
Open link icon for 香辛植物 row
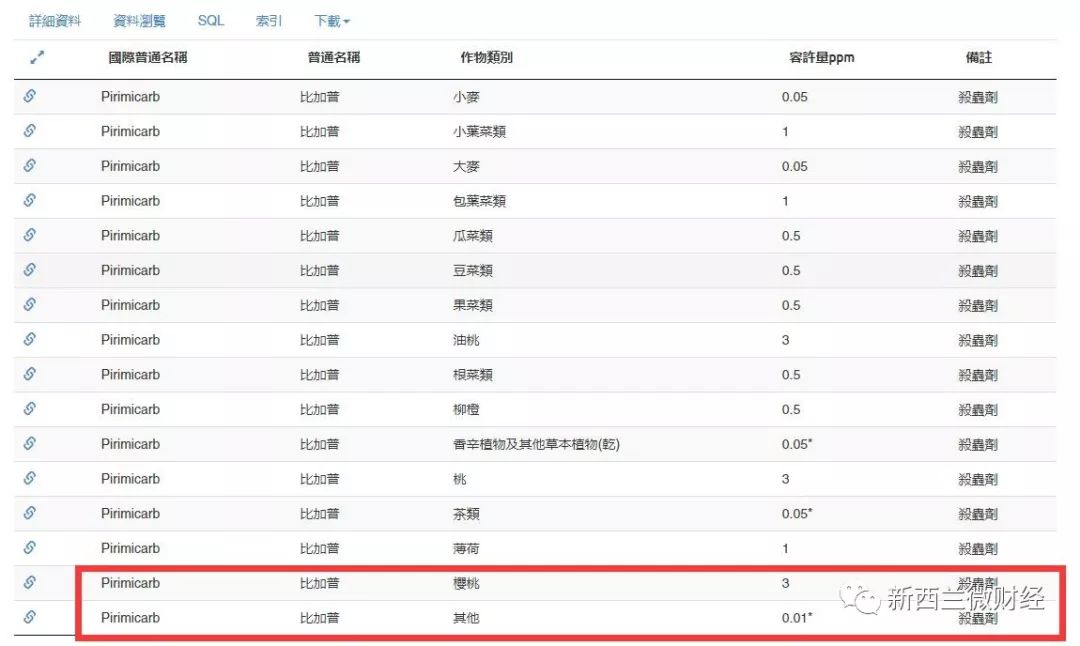[30, 443]
